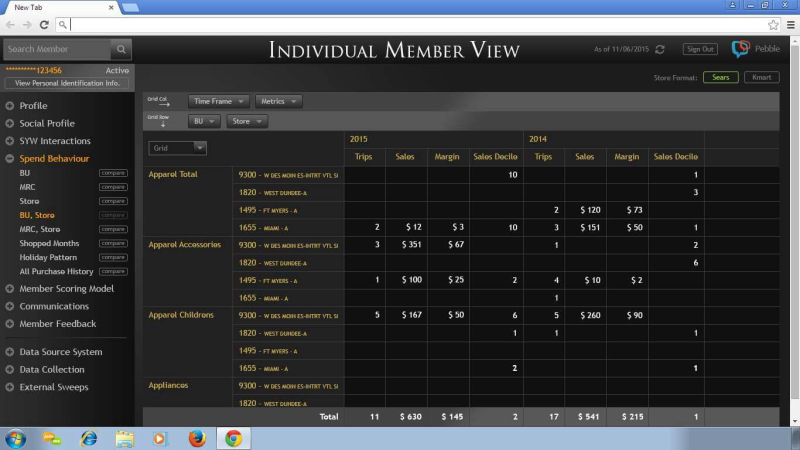This screenshot has width=800, height=450.
Task: Open Internet Explorer from taskbar
Action: [89, 438]
